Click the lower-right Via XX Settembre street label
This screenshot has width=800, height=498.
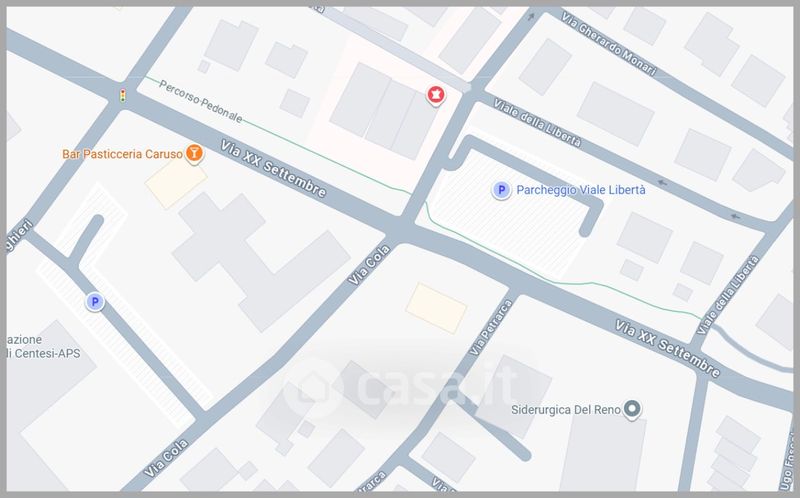[x=667, y=349]
